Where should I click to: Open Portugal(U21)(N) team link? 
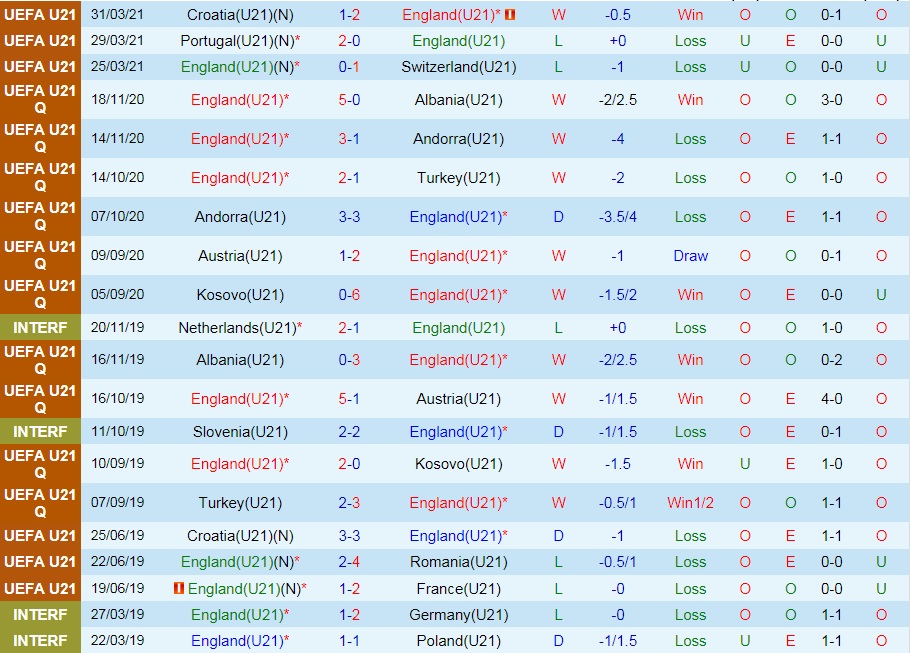point(240,41)
